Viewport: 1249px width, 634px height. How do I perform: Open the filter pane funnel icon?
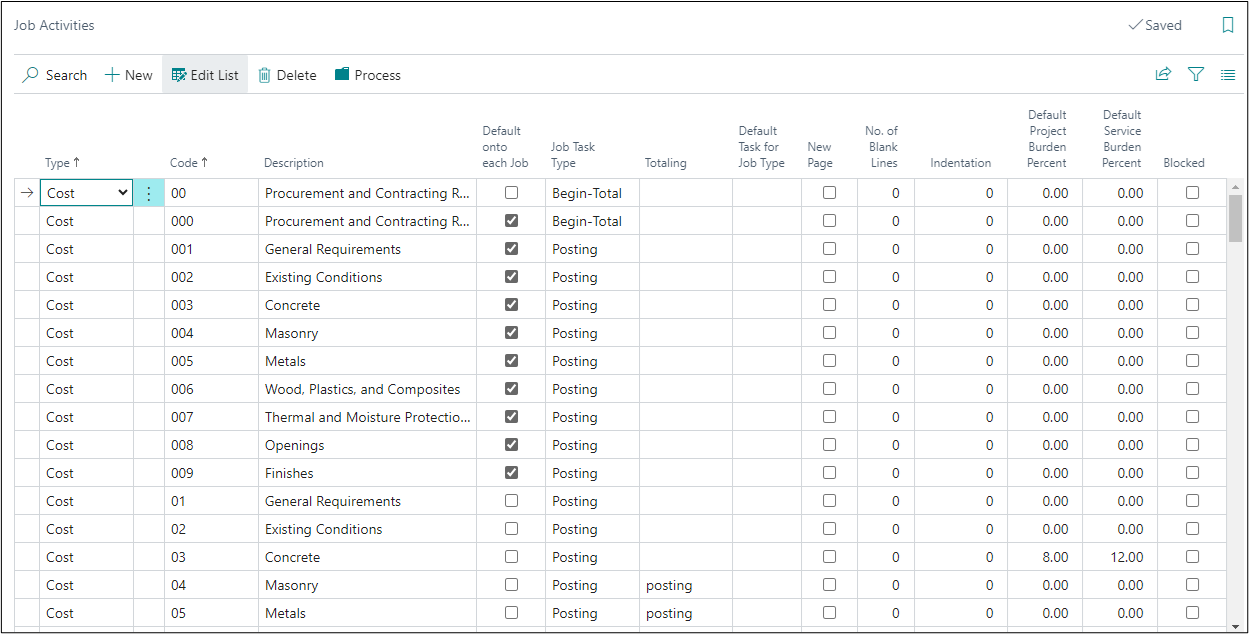pyautogui.click(x=1195, y=75)
